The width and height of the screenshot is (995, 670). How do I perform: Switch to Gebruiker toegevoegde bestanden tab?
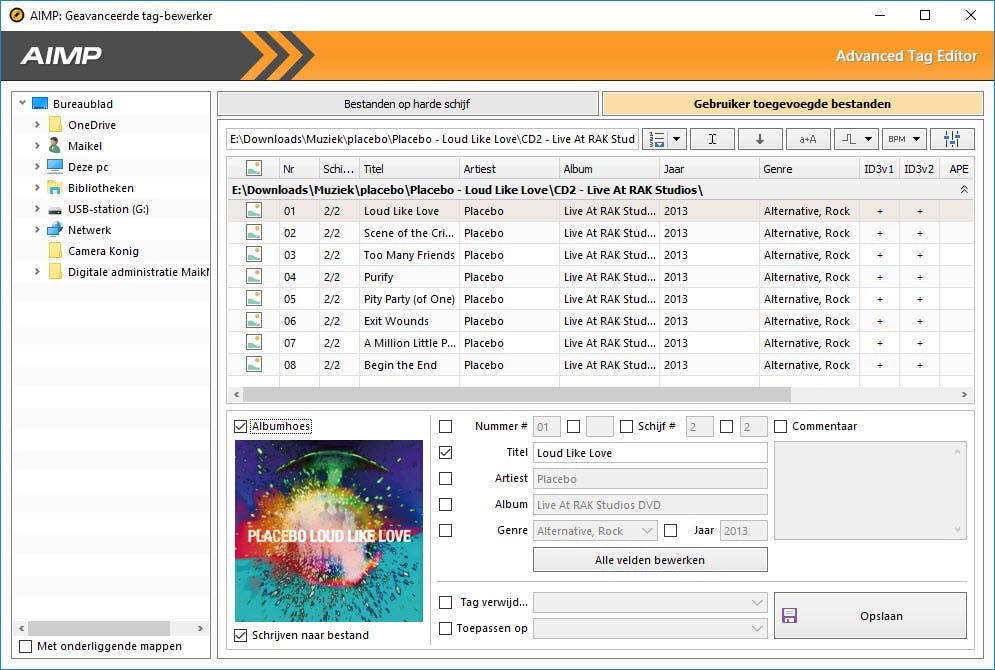pos(792,103)
